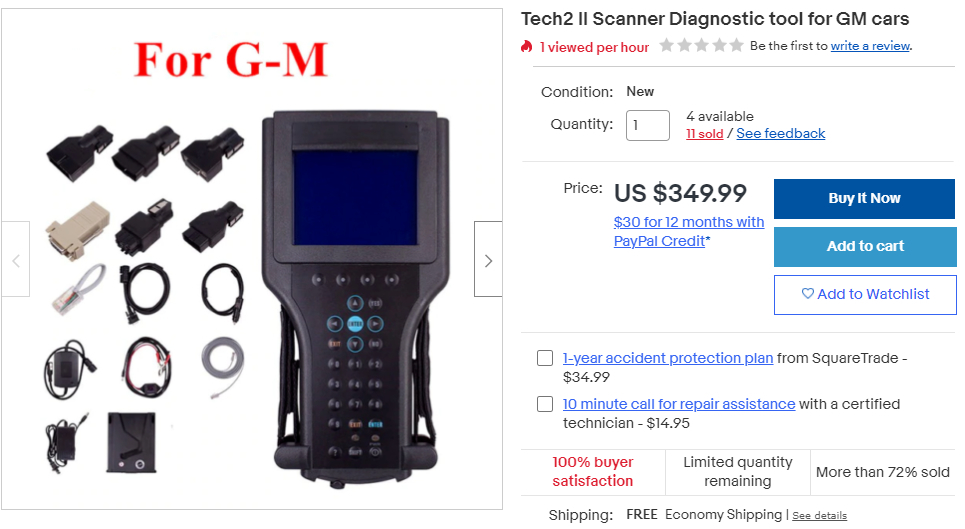The width and height of the screenshot is (965, 529).
Task: Open the See feedback link
Action: 780,133
